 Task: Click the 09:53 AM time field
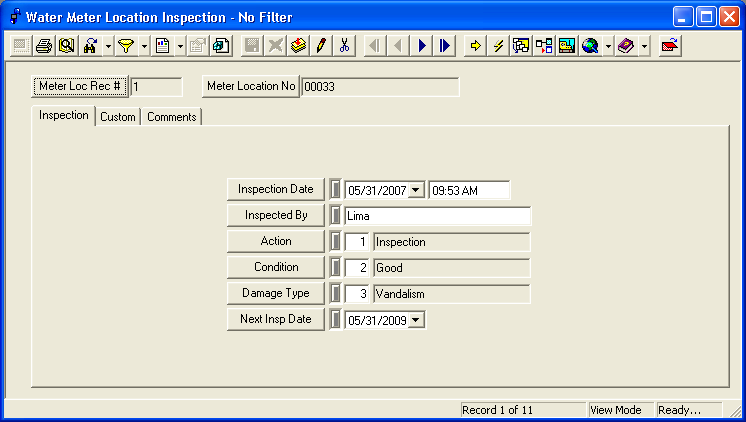(x=469, y=190)
